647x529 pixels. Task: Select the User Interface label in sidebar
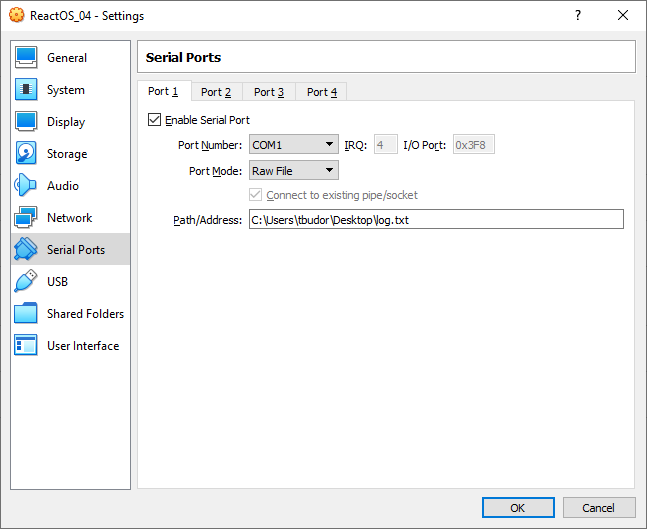click(83, 345)
